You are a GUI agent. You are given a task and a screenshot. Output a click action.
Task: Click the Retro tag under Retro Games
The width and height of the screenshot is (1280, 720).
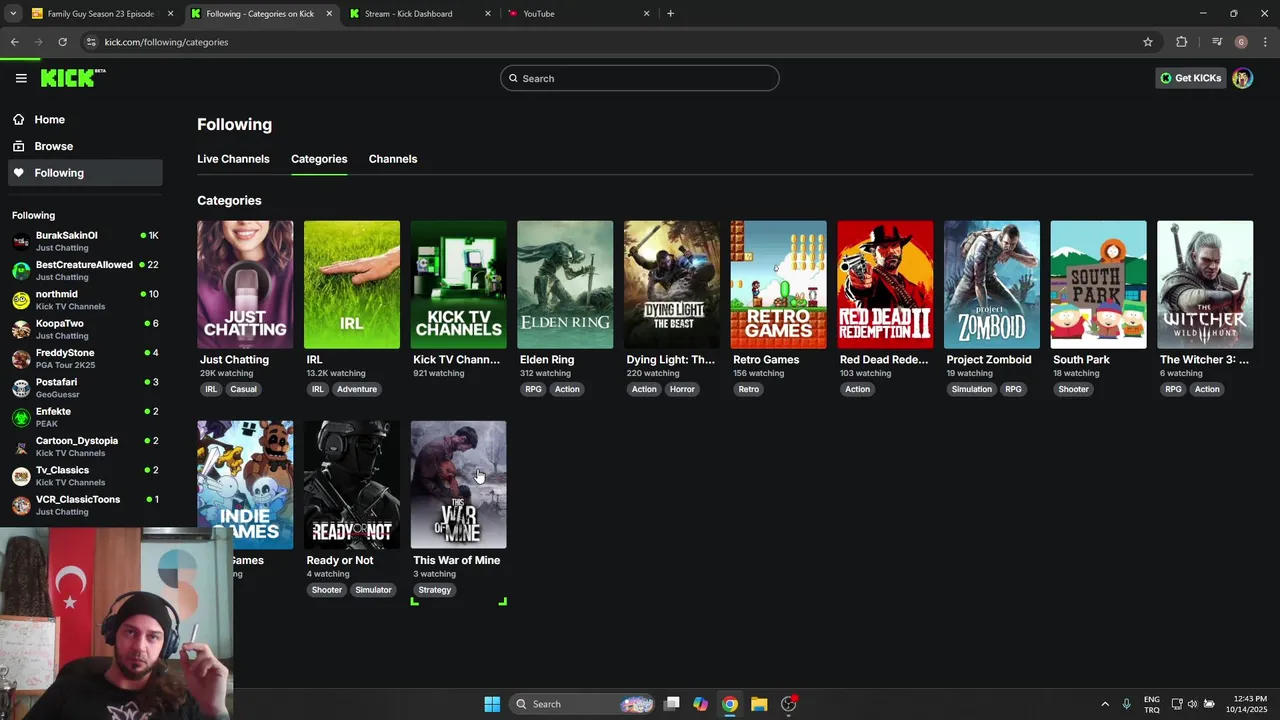pyautogui.click(x=748, y=389)
